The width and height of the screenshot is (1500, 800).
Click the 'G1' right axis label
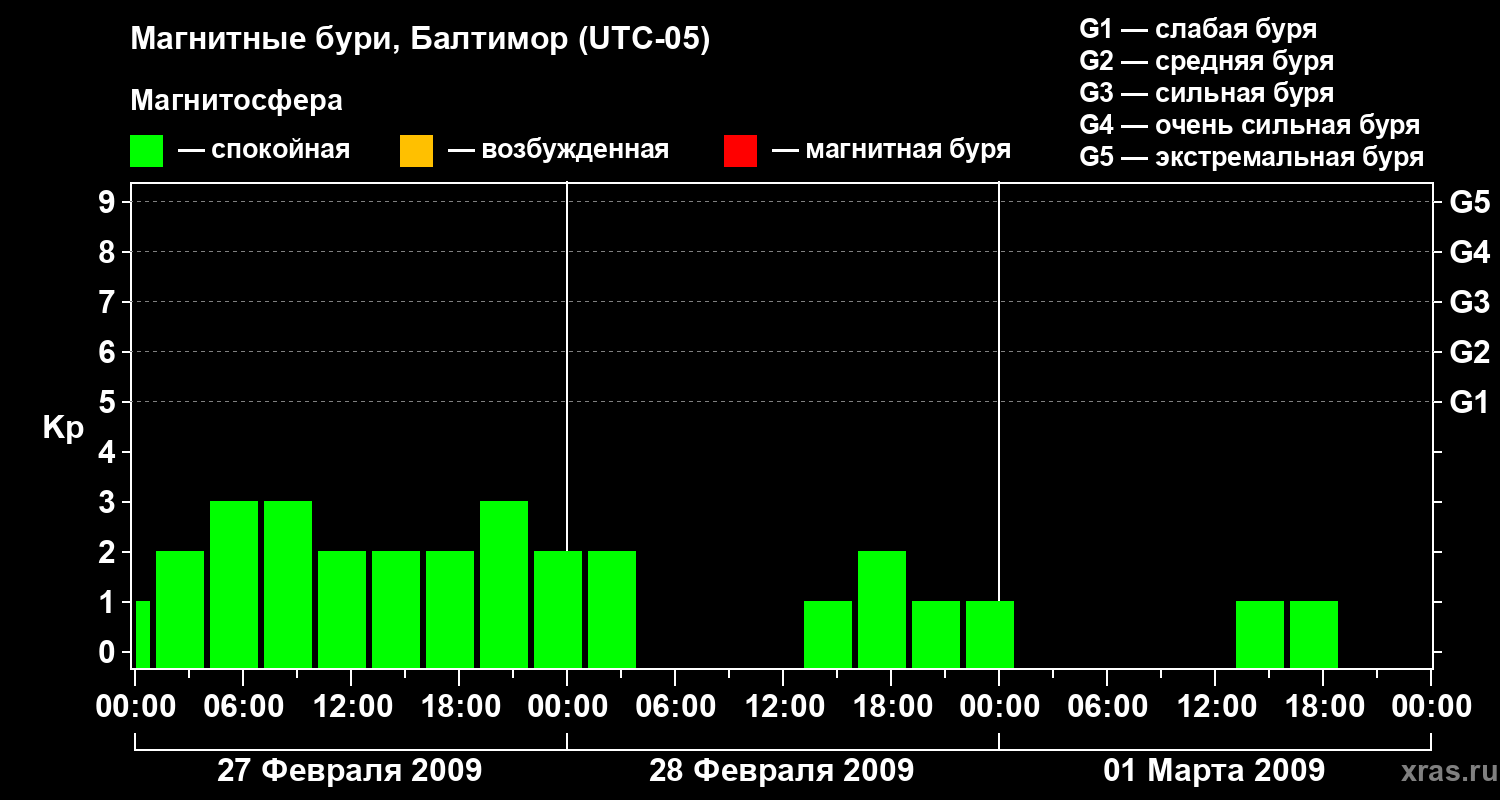pos(1469,402)
